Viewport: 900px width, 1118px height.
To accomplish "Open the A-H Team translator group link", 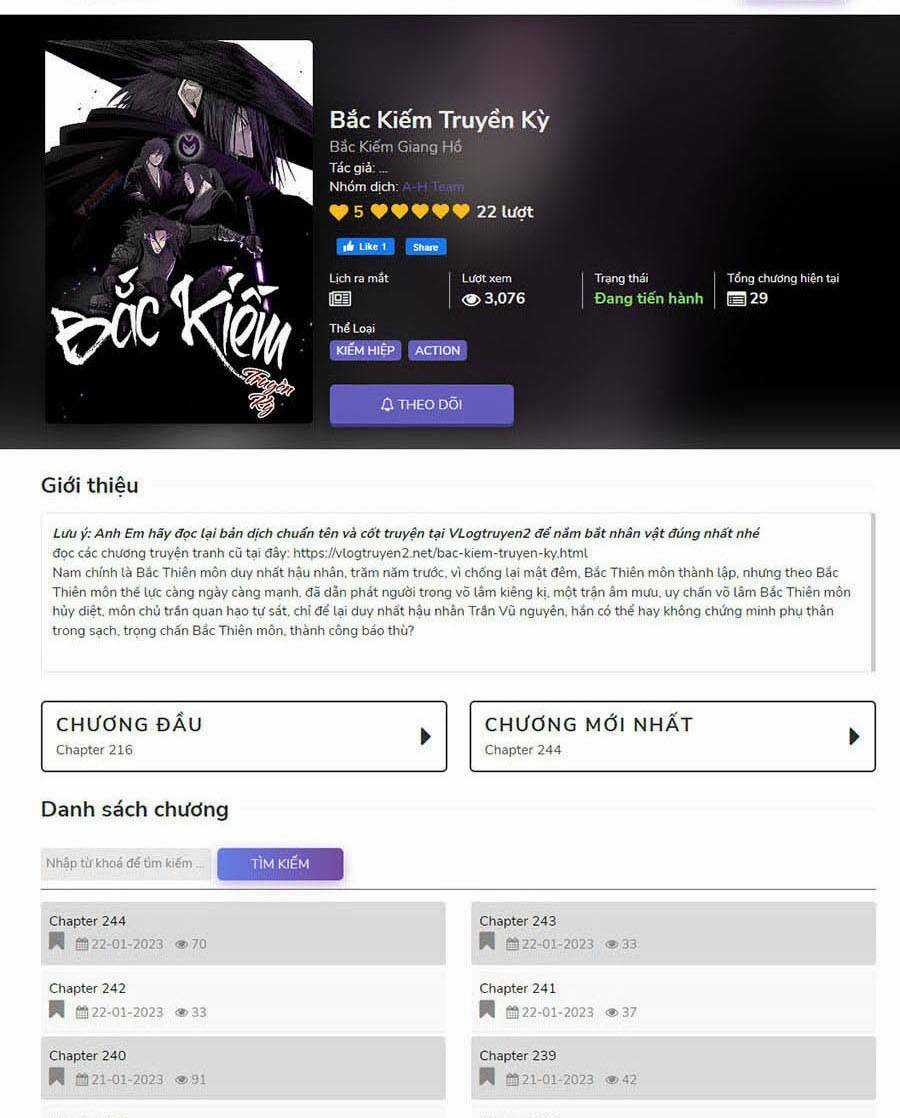I will pos(433,187).
